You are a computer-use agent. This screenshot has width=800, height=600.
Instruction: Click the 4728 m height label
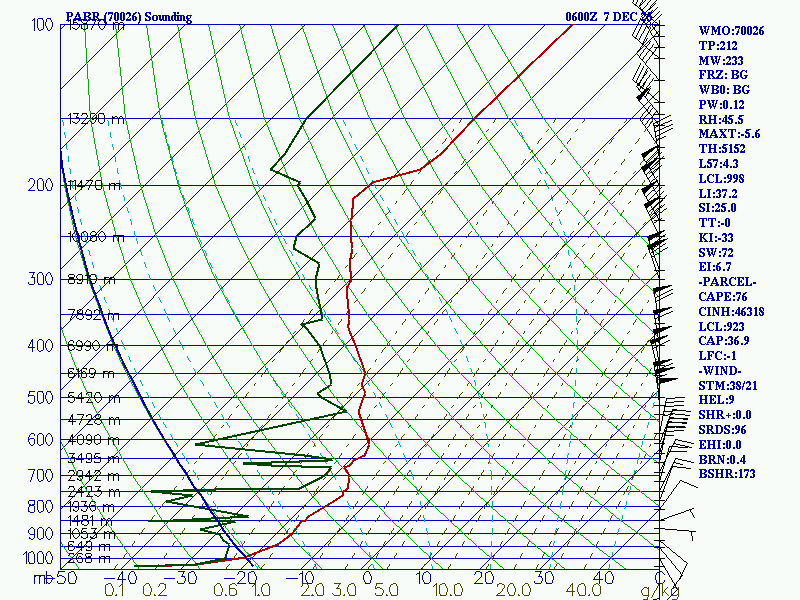pos(94,420)
